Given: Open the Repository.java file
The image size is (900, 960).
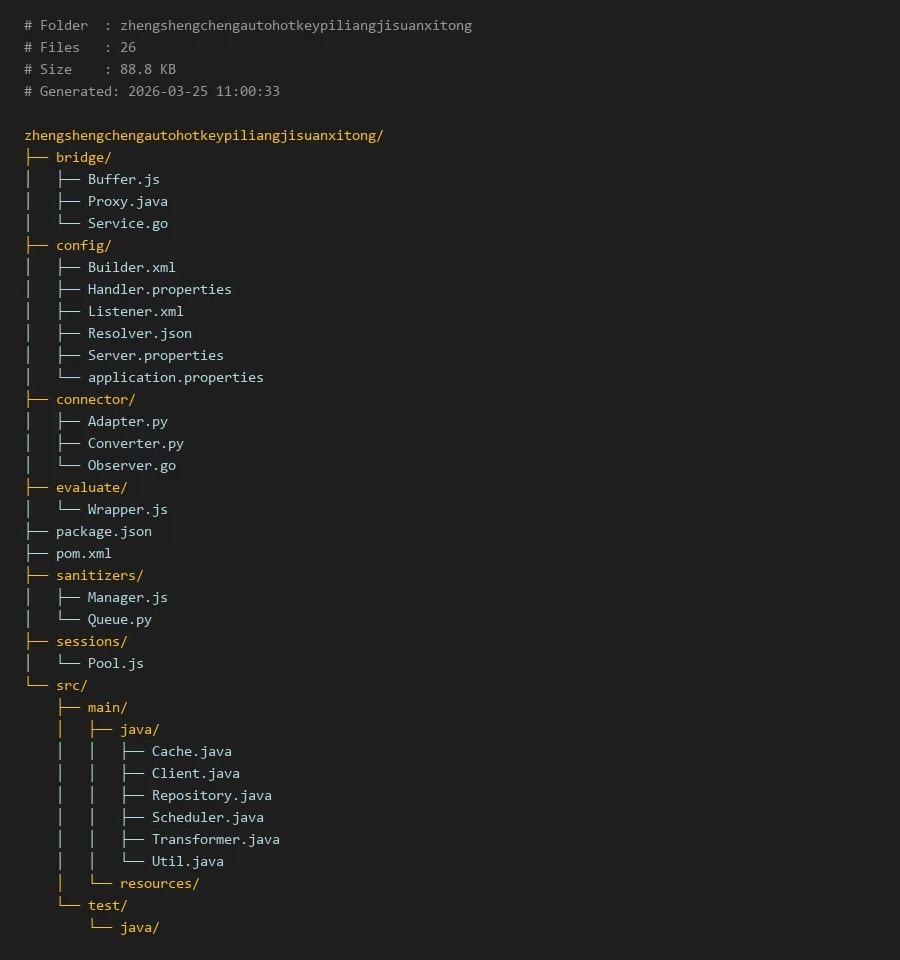Looking at the screenshot, I should (x=211, y=795).
